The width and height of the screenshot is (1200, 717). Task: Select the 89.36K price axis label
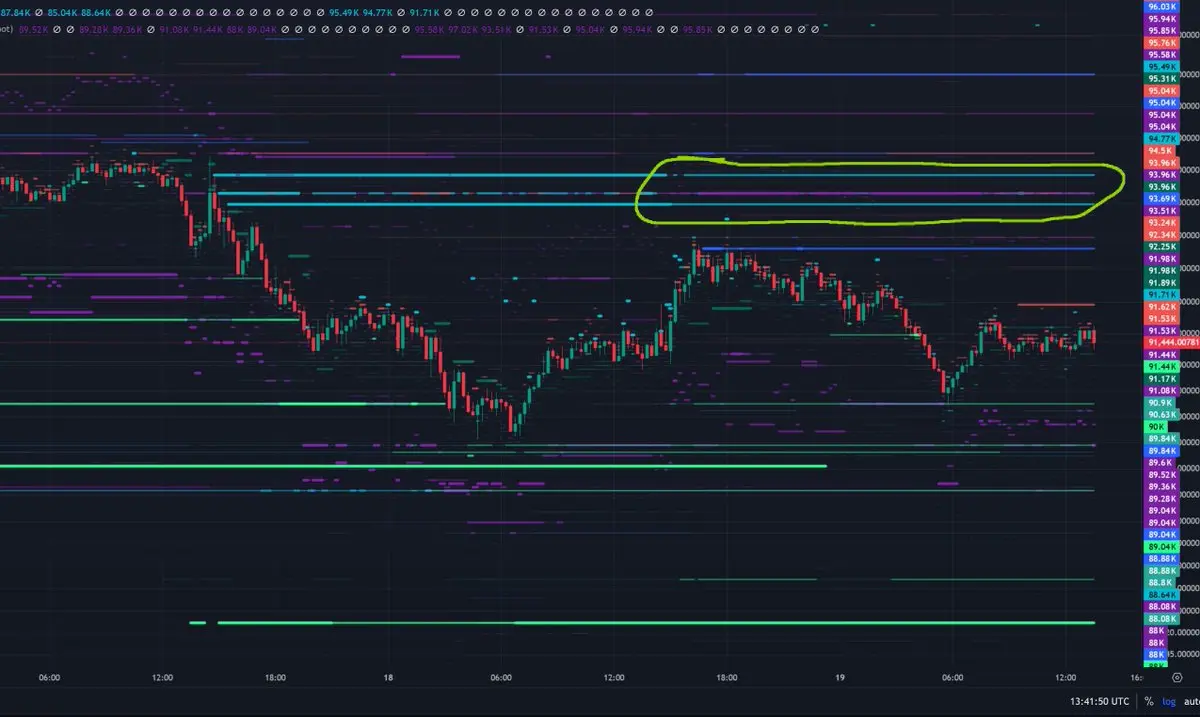point(1161,487)
